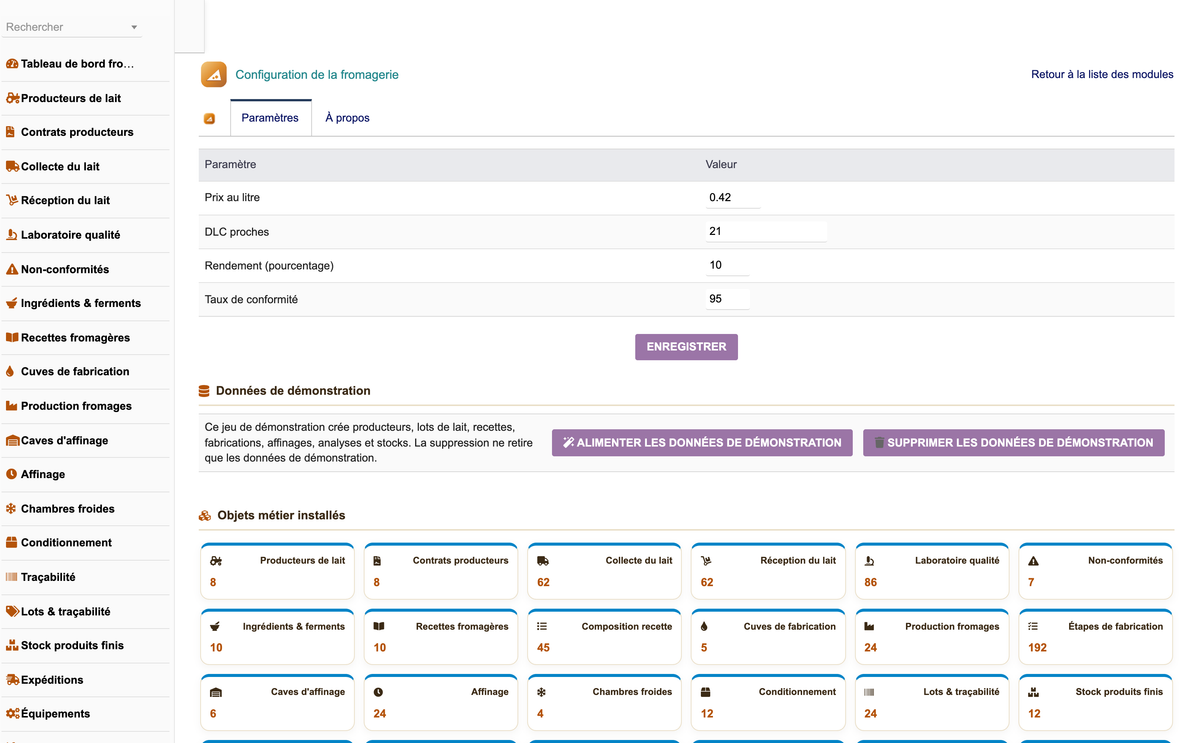Click the tags icon beside Lots & traçabilité
Viewport: 1200px width, 743px height.
tap(13, 611)
